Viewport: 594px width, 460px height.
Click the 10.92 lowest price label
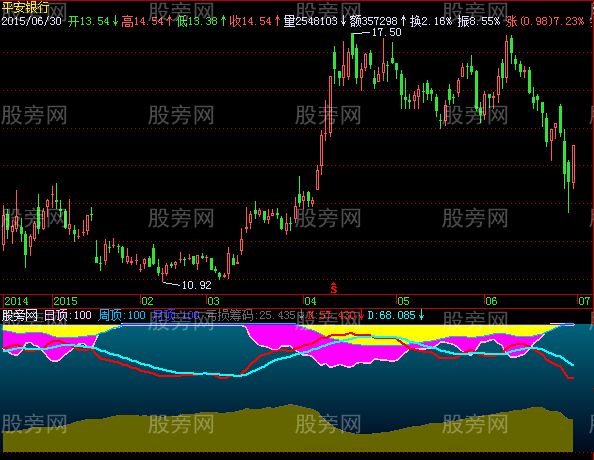click(197, 285)
